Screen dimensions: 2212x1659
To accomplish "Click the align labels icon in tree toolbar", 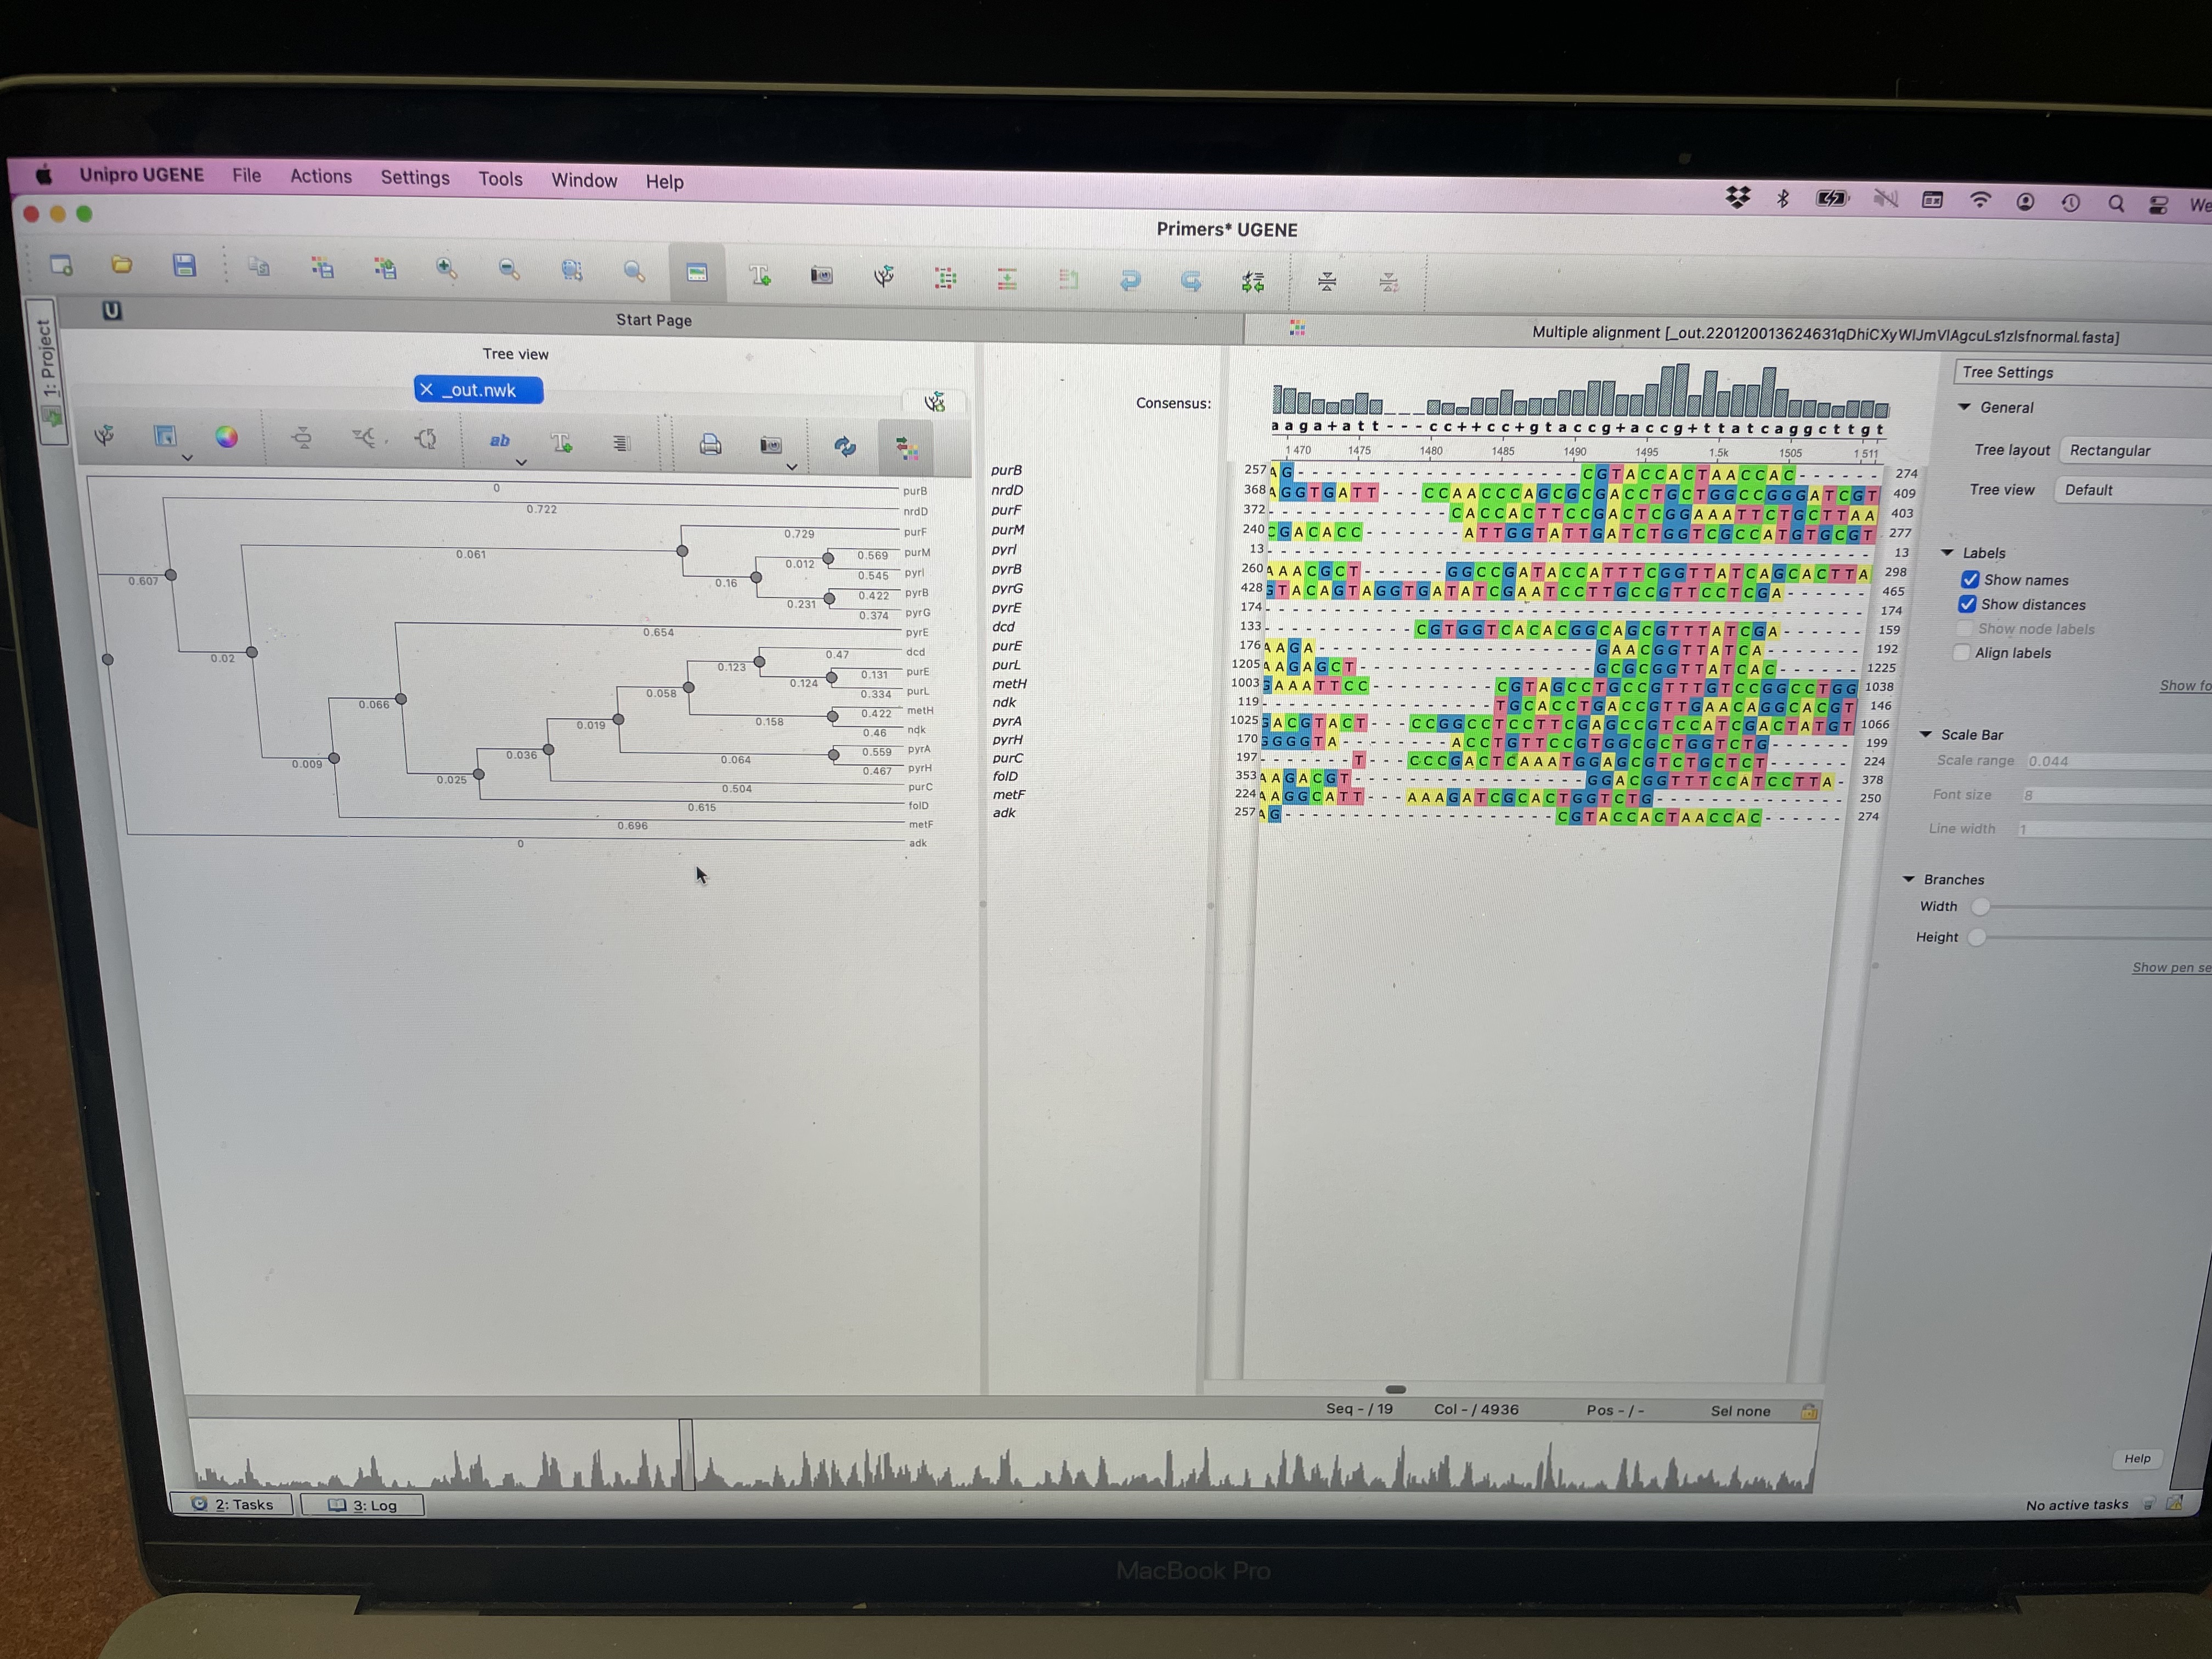I will [x=621, y=443].
